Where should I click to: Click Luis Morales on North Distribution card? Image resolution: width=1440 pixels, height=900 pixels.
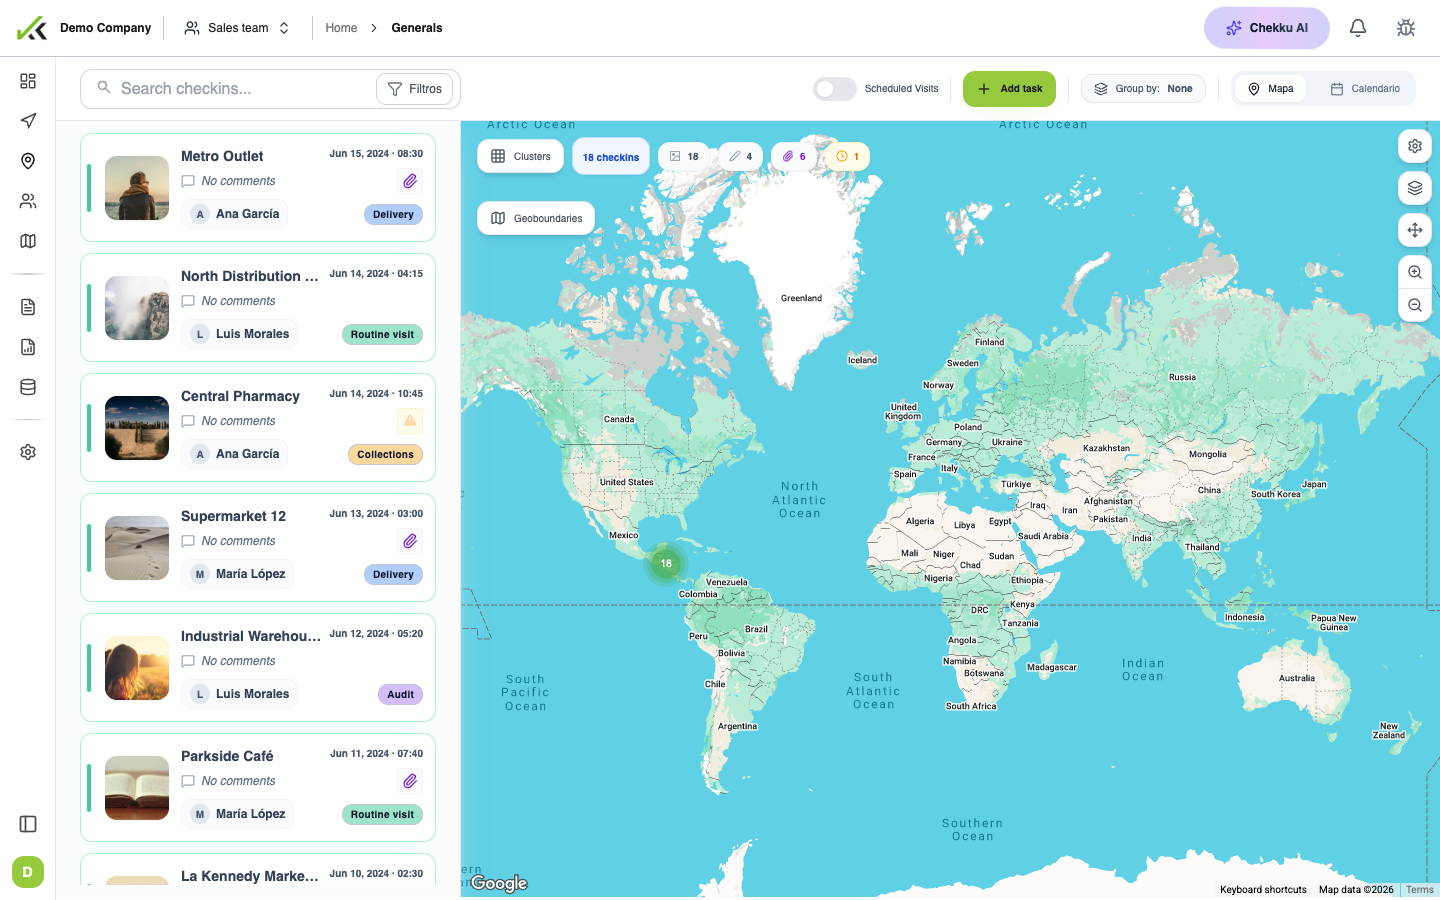[x=239, y=334]
